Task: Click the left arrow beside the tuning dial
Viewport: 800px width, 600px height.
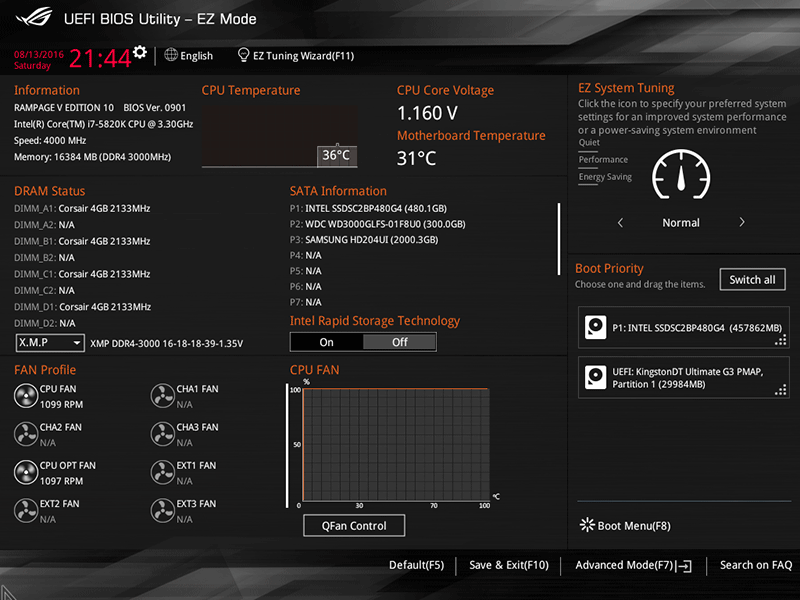Action: [619, 222]
